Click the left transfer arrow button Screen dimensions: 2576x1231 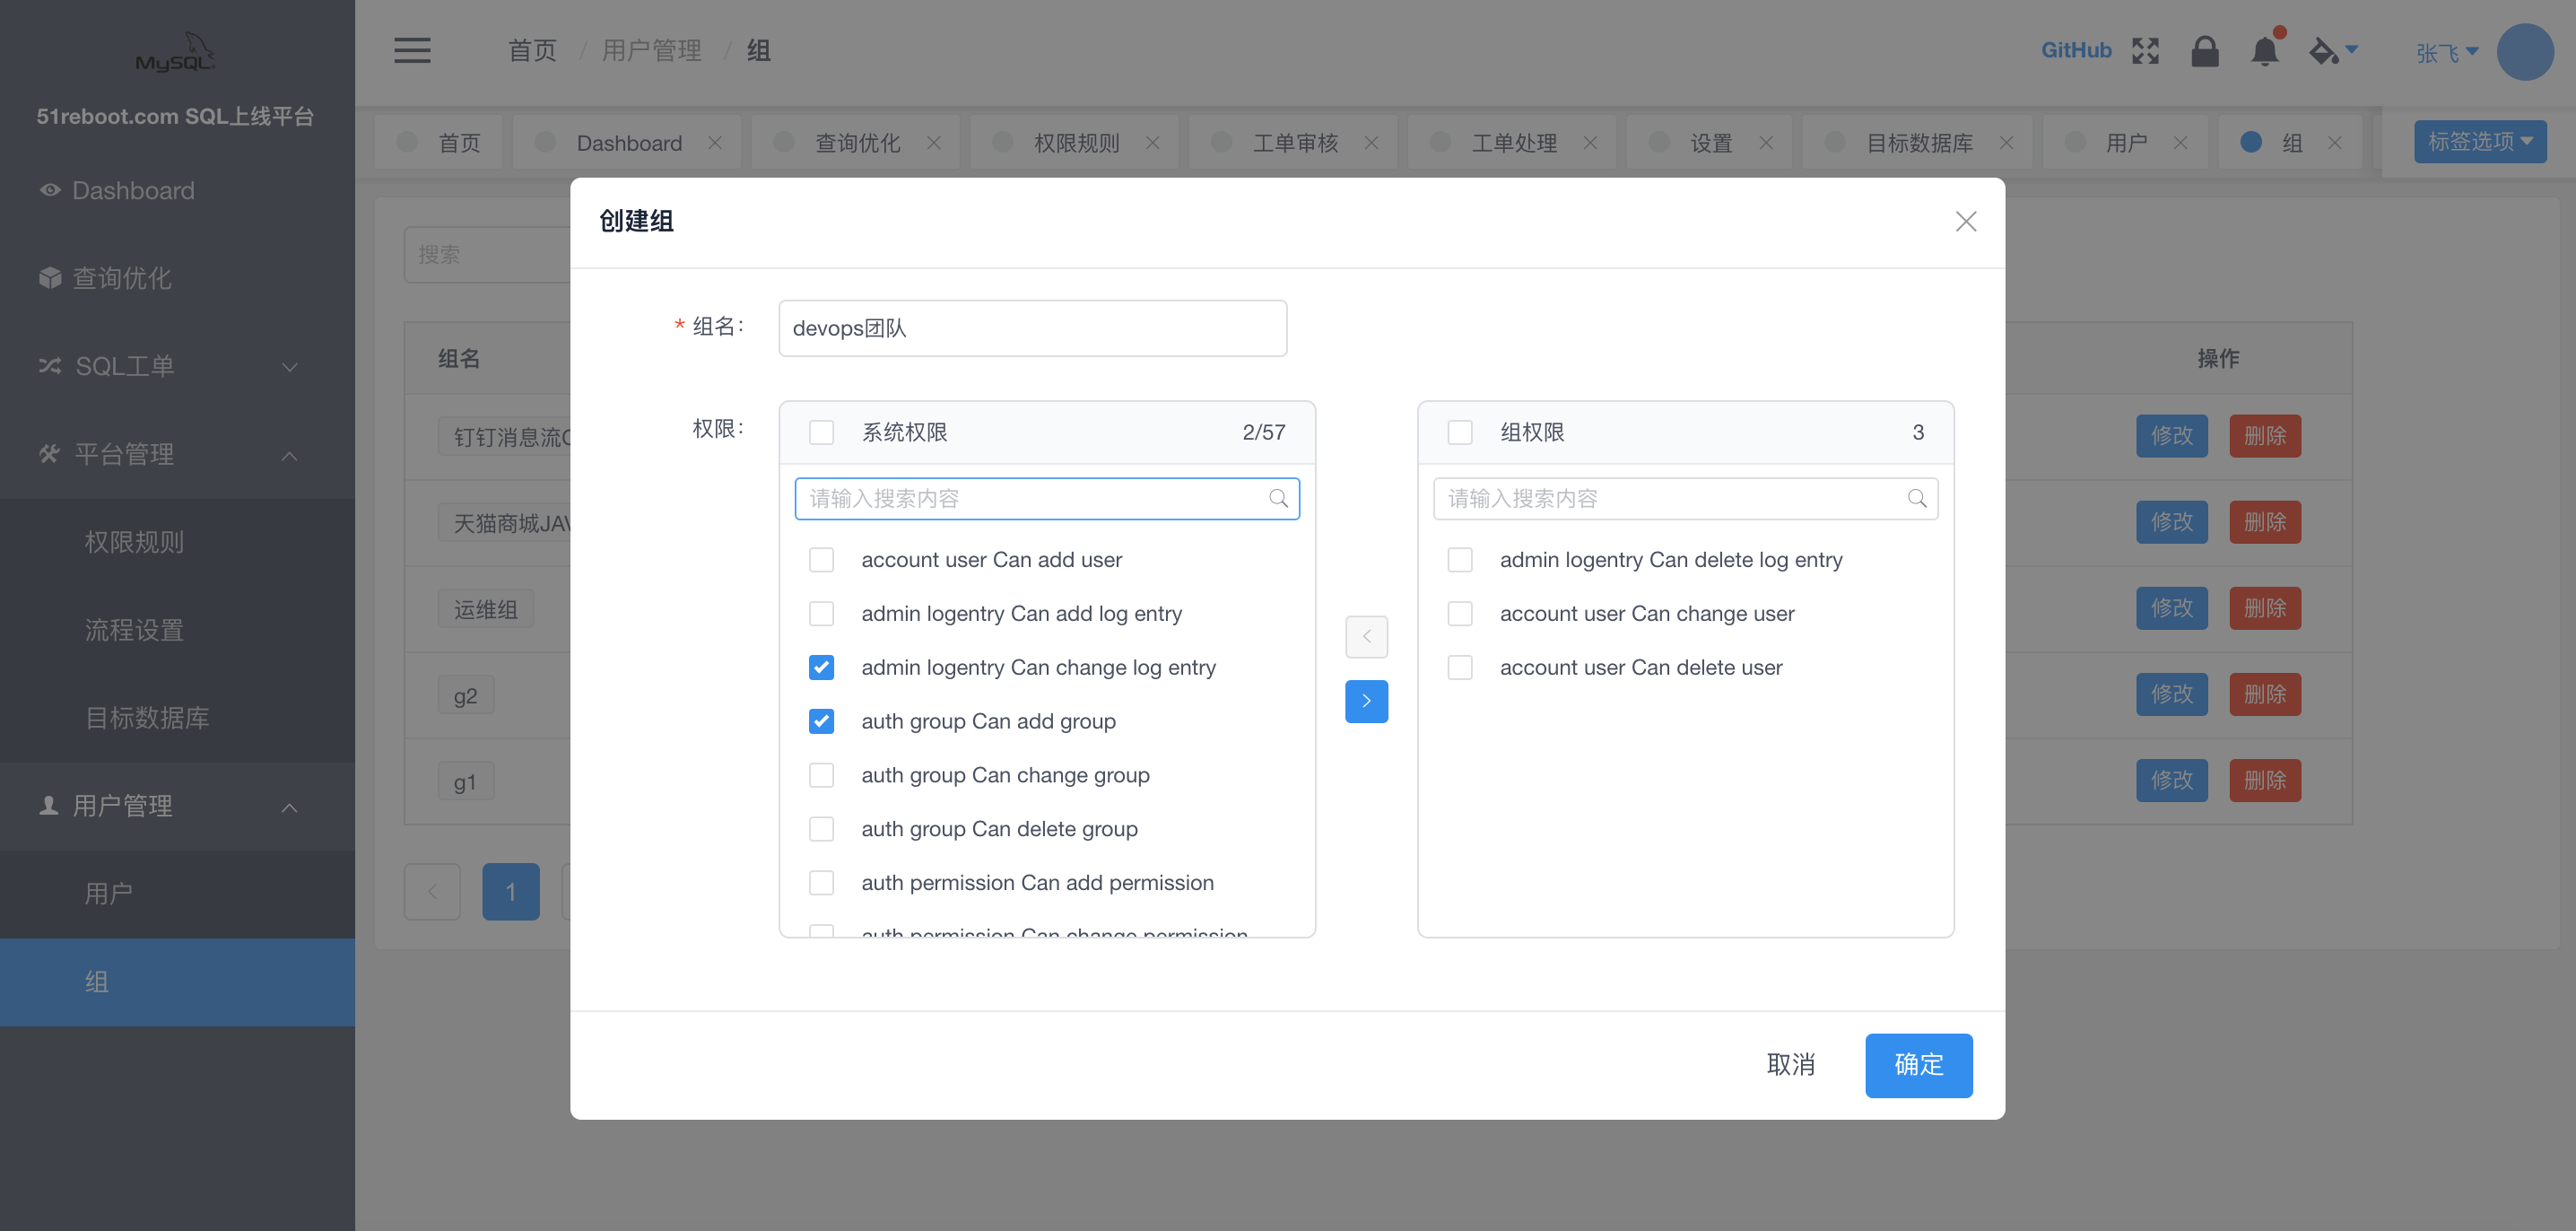(x=1366, y=637)
